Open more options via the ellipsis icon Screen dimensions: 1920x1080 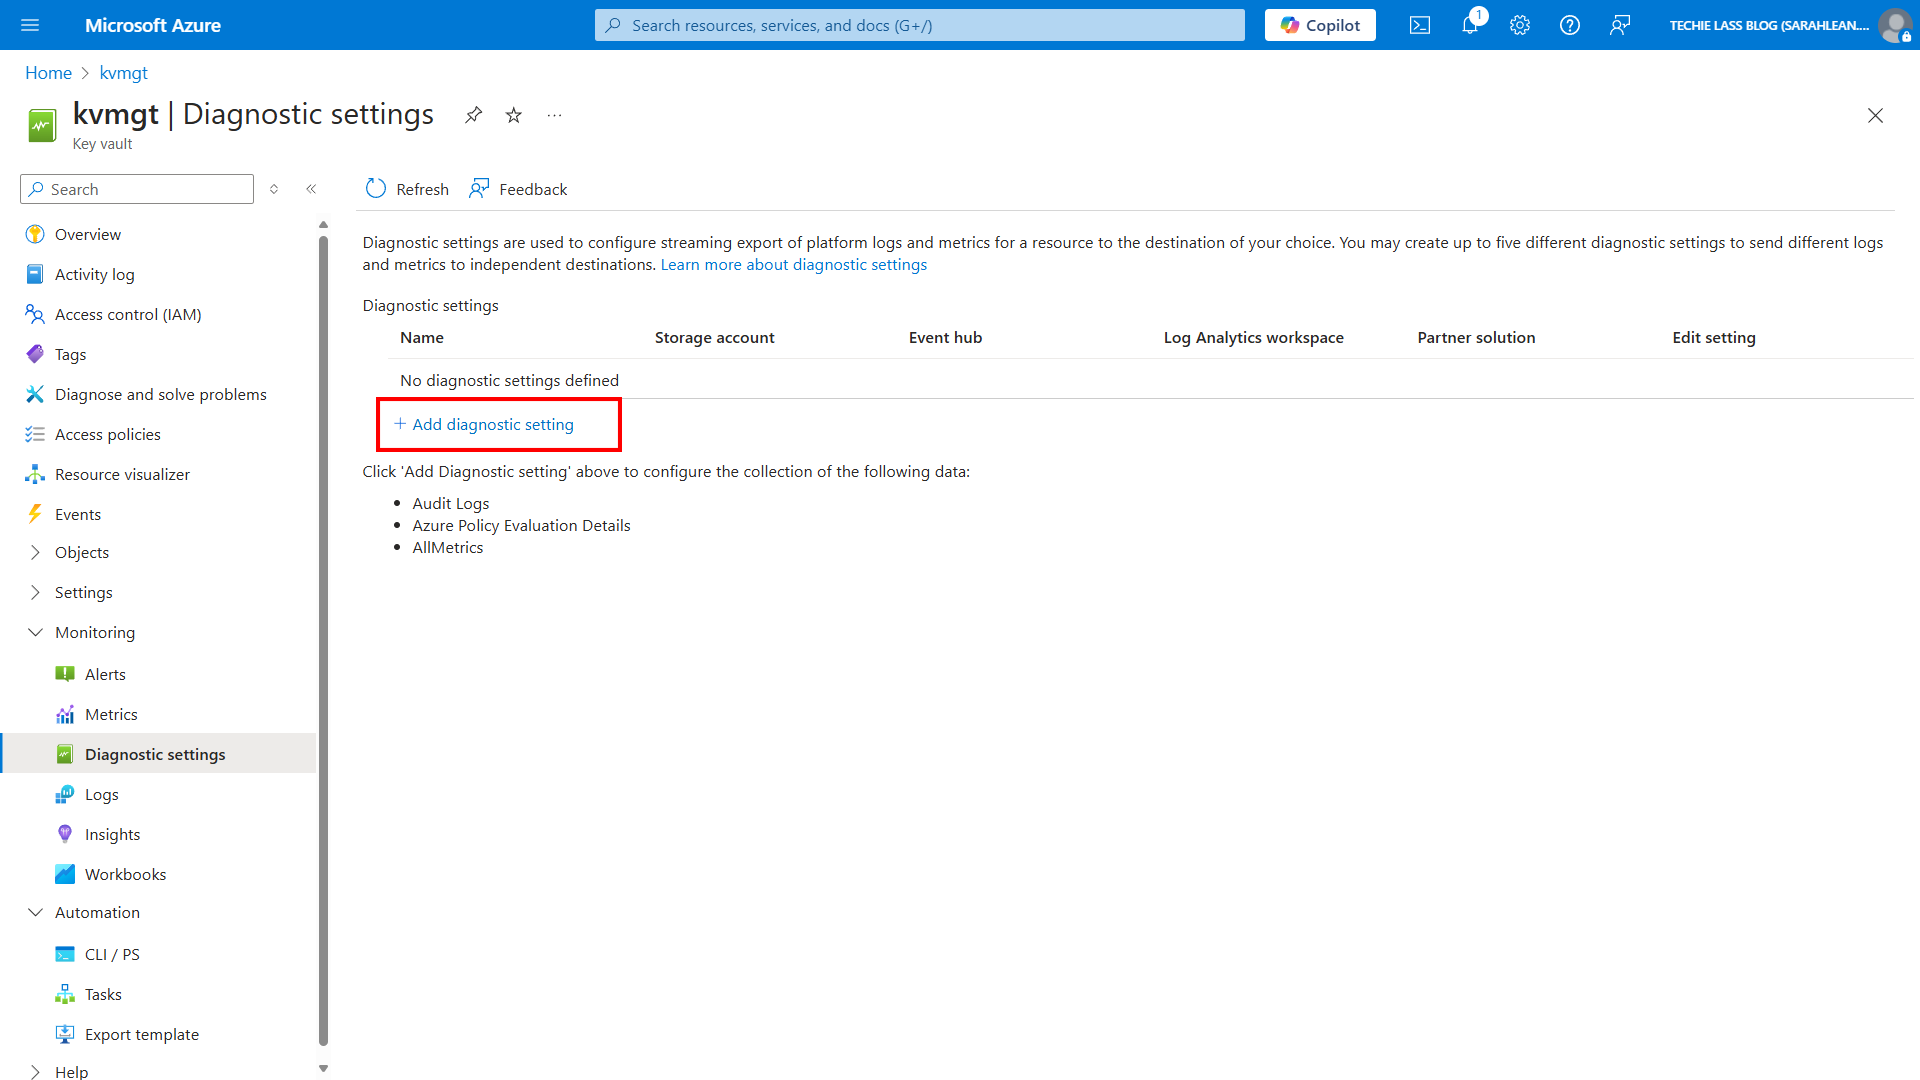pos(554,115)
